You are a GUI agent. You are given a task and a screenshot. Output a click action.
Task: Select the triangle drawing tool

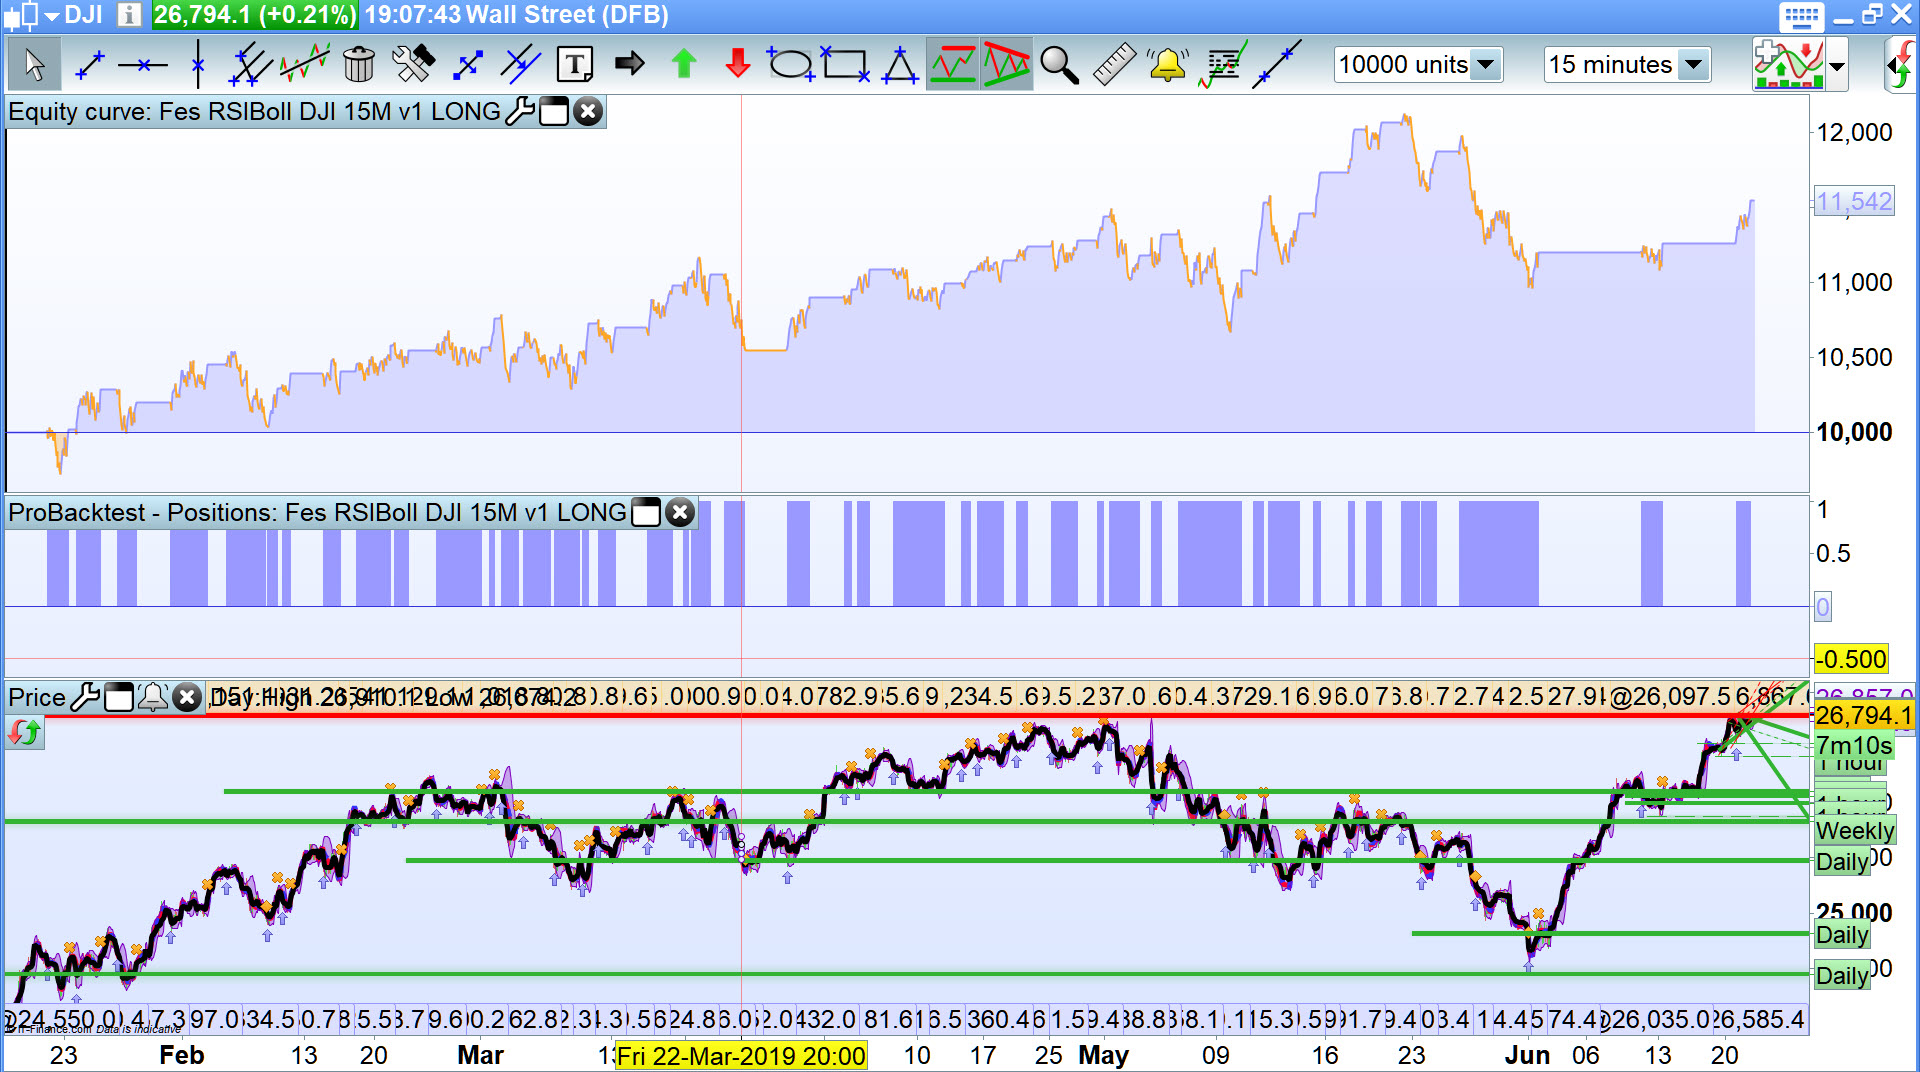click(900, 65)
